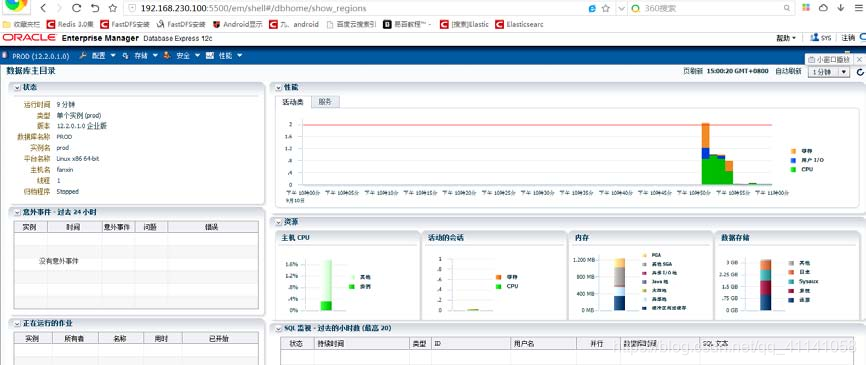
Task: Open the dropdown arrow beside 360 search
Action: (621, 8)
